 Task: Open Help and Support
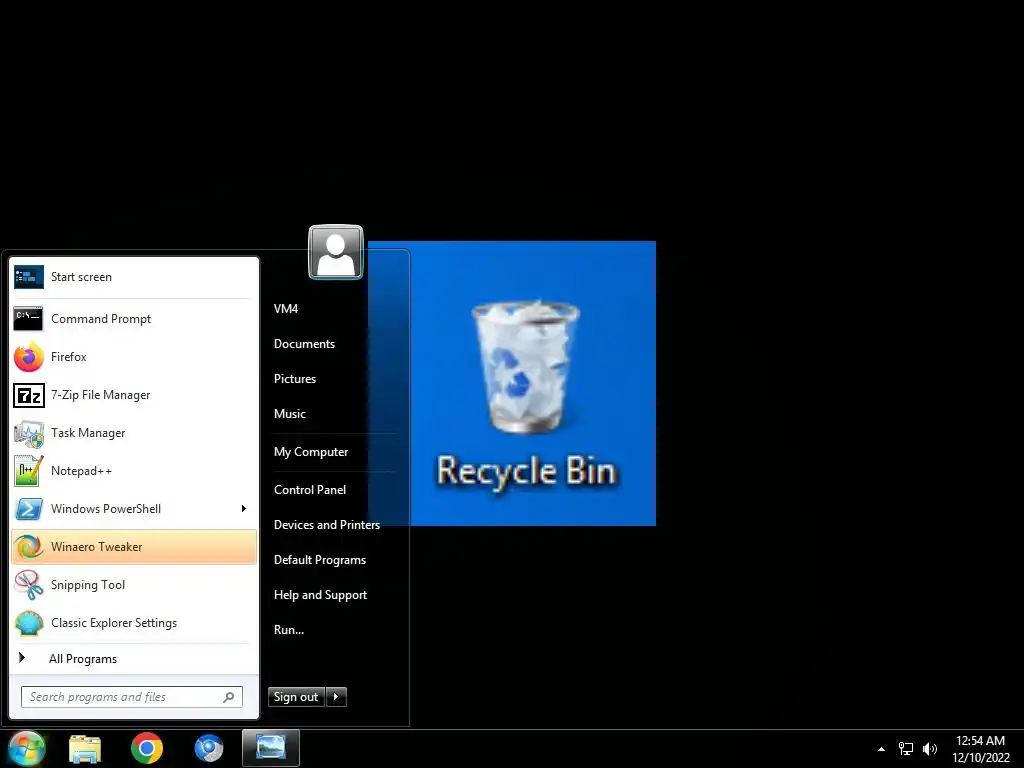coord(320,595)
